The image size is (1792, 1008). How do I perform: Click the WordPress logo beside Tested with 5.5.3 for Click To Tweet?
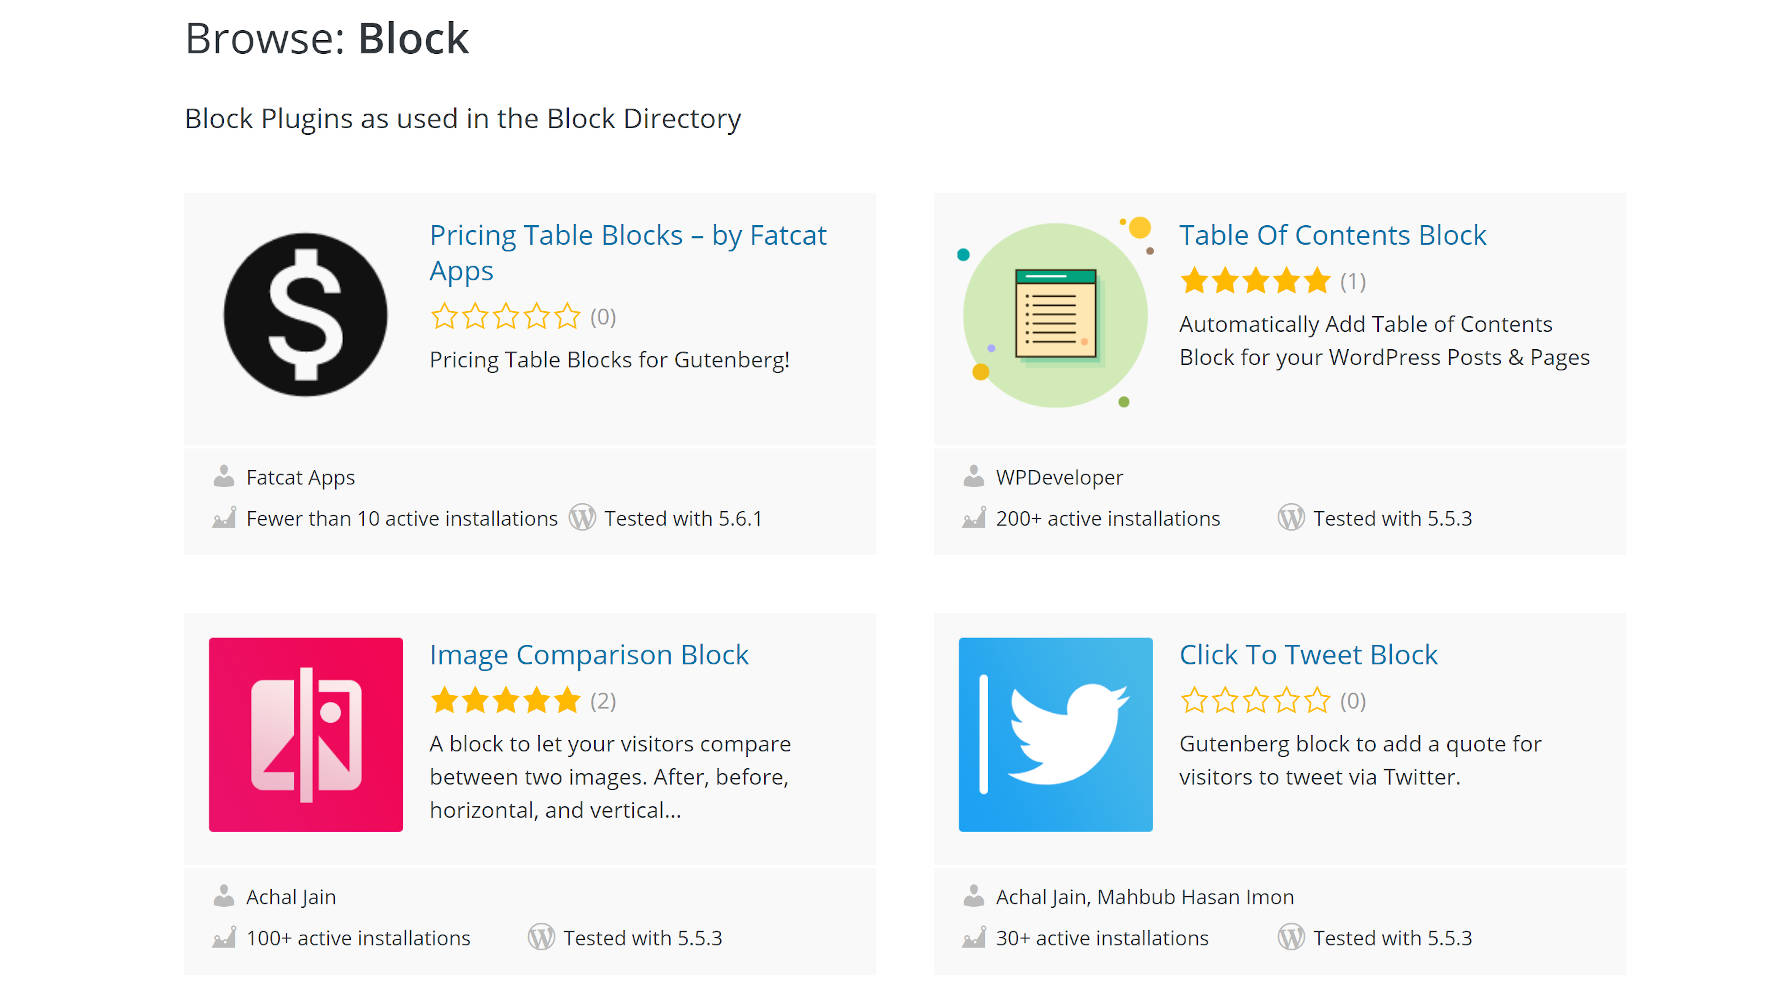point(1291,937)
